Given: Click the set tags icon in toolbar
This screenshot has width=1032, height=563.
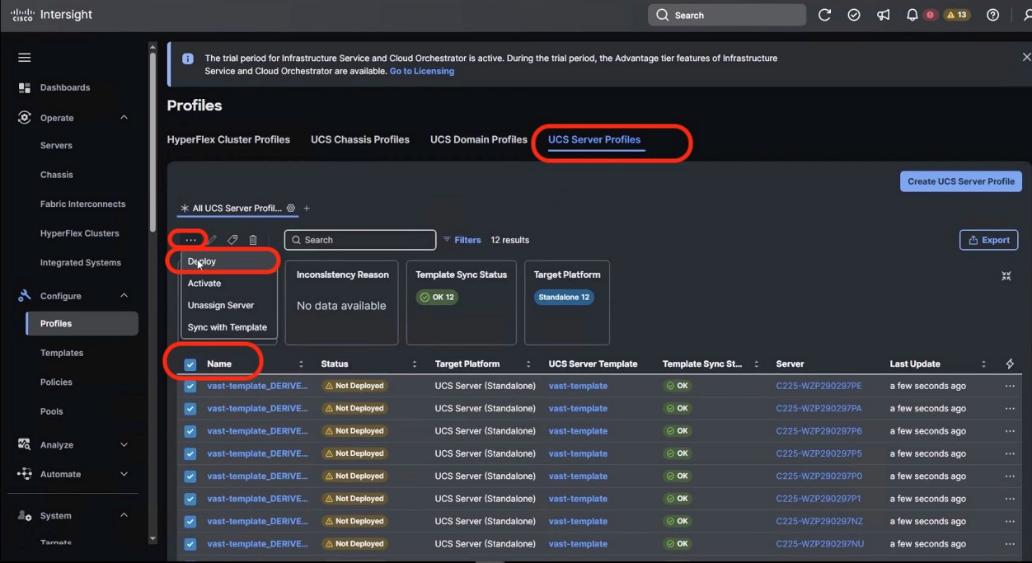Looking at the screenshot, I should tap(232, 240).
